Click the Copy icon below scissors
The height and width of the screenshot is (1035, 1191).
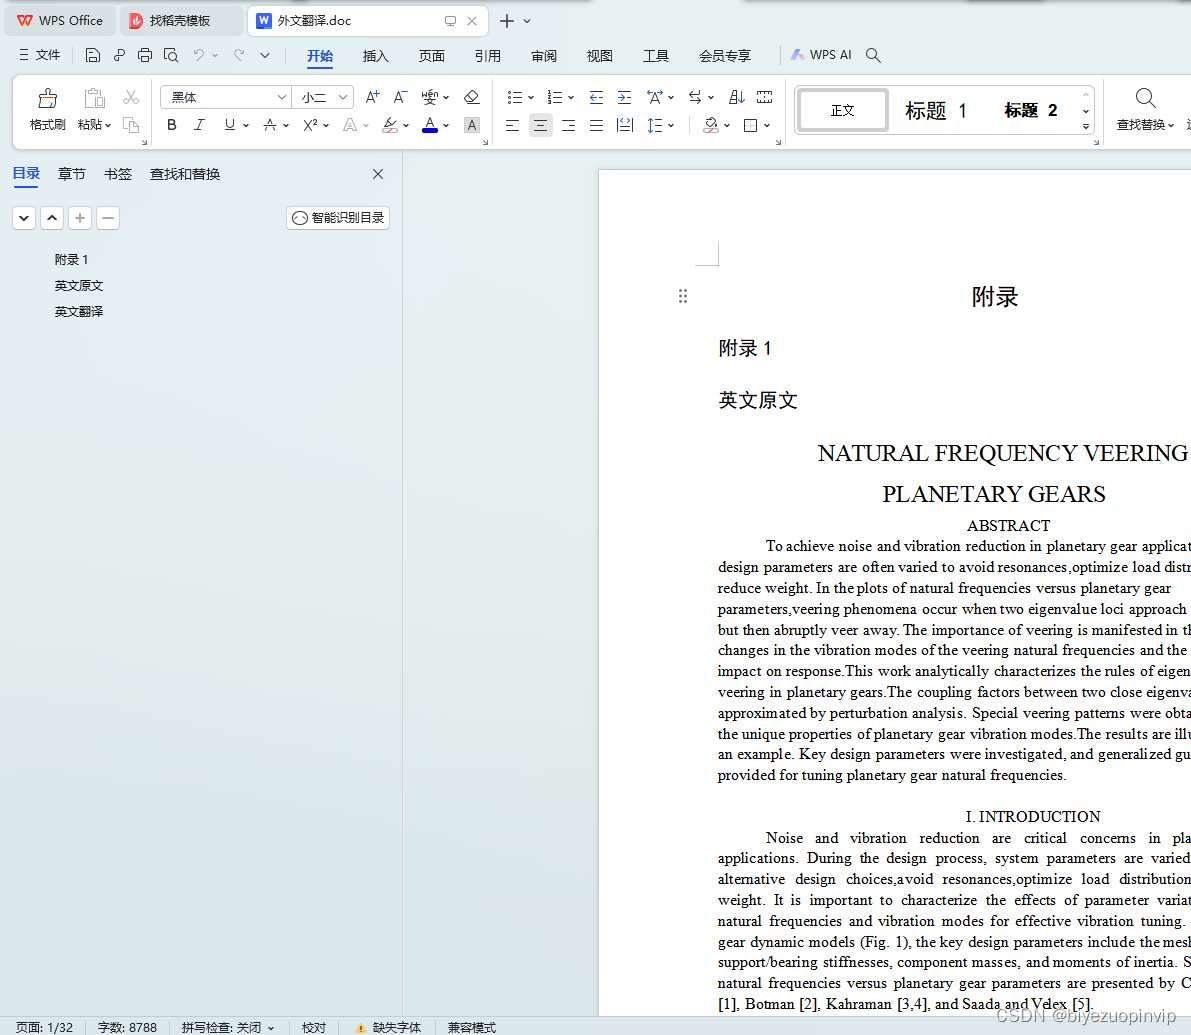click(x=131, y=125)
